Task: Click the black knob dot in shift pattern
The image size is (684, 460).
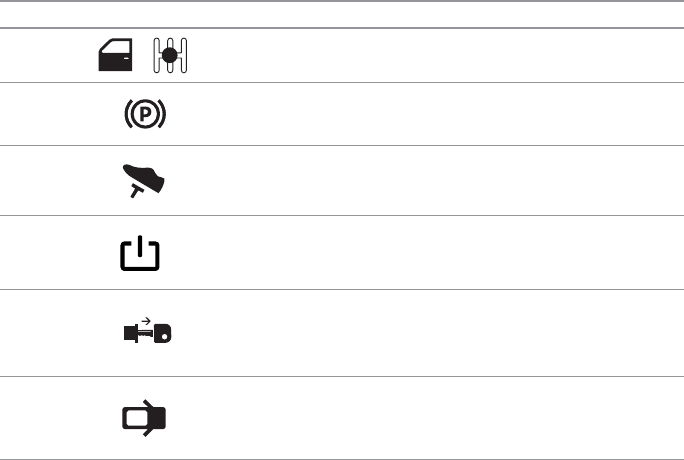Action: 172,55
